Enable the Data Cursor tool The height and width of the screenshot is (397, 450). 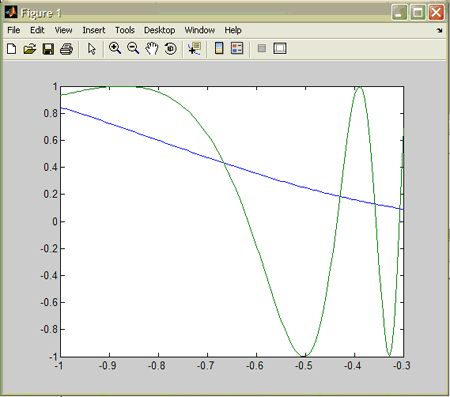click(x=194, y=49)
